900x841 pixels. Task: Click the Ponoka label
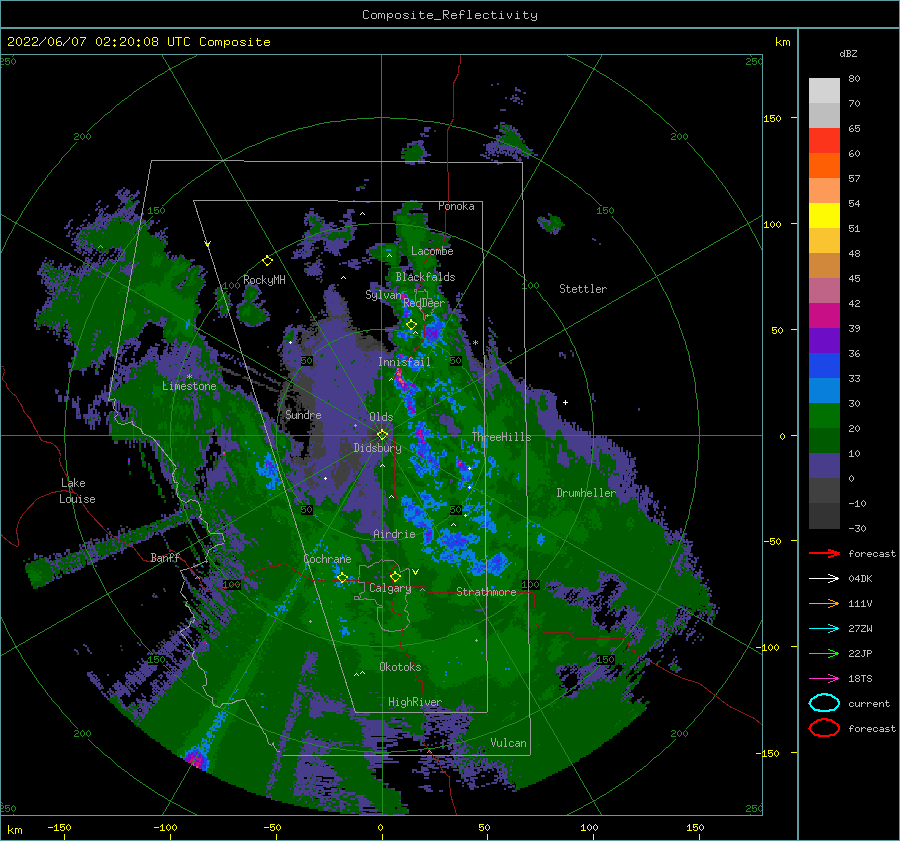(456, 206)
